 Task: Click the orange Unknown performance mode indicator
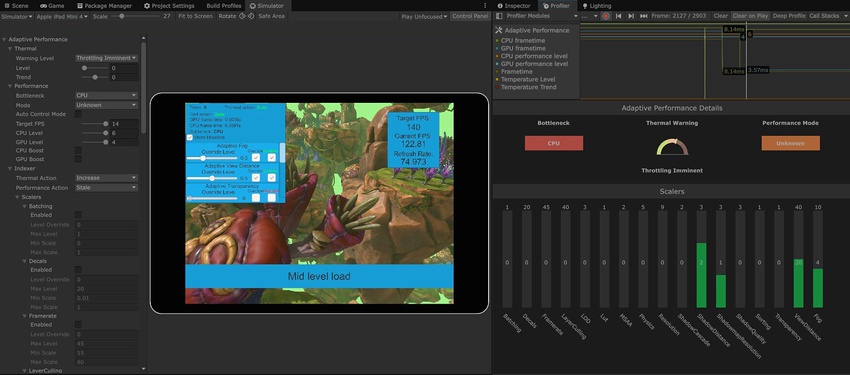tap(790, 143)
